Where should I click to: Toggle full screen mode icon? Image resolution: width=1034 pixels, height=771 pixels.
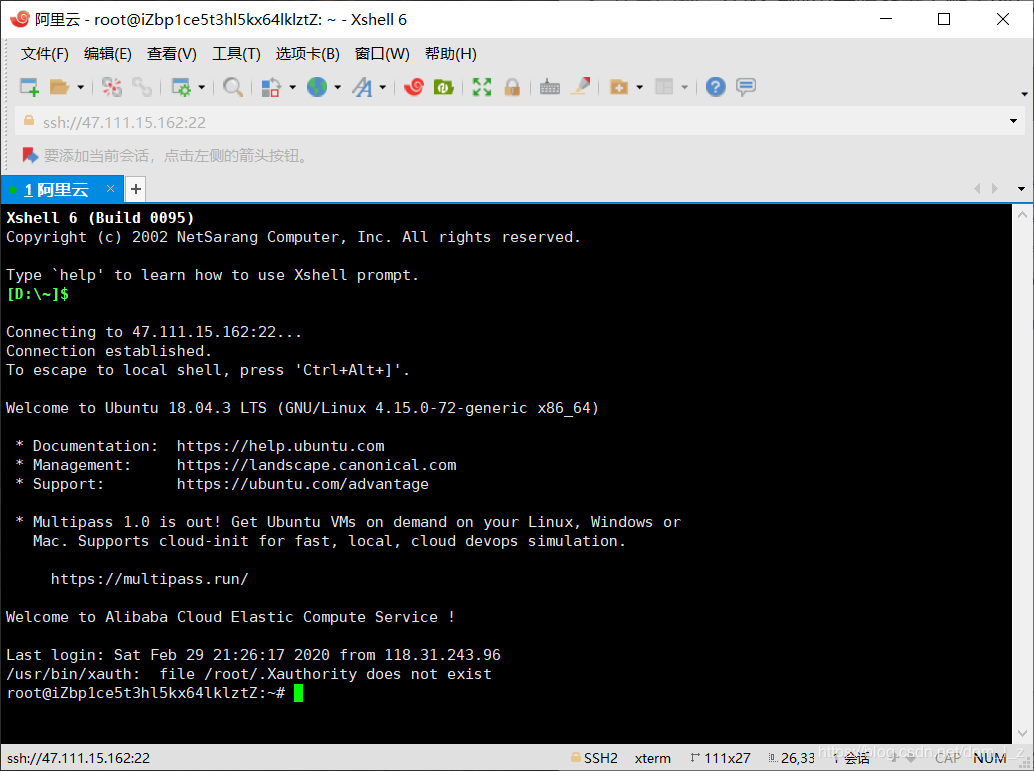[x=482, y=87]
